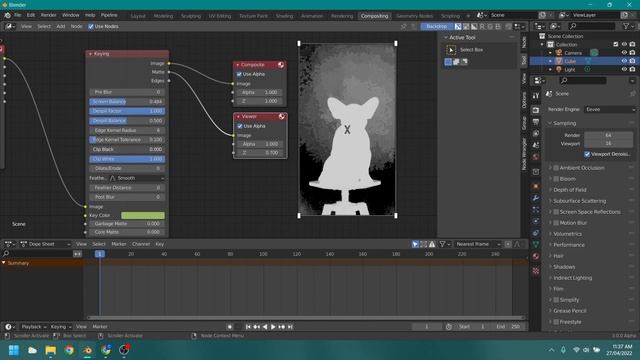
Task: Play the animation in reverse
Action: (x=265, y=327)
